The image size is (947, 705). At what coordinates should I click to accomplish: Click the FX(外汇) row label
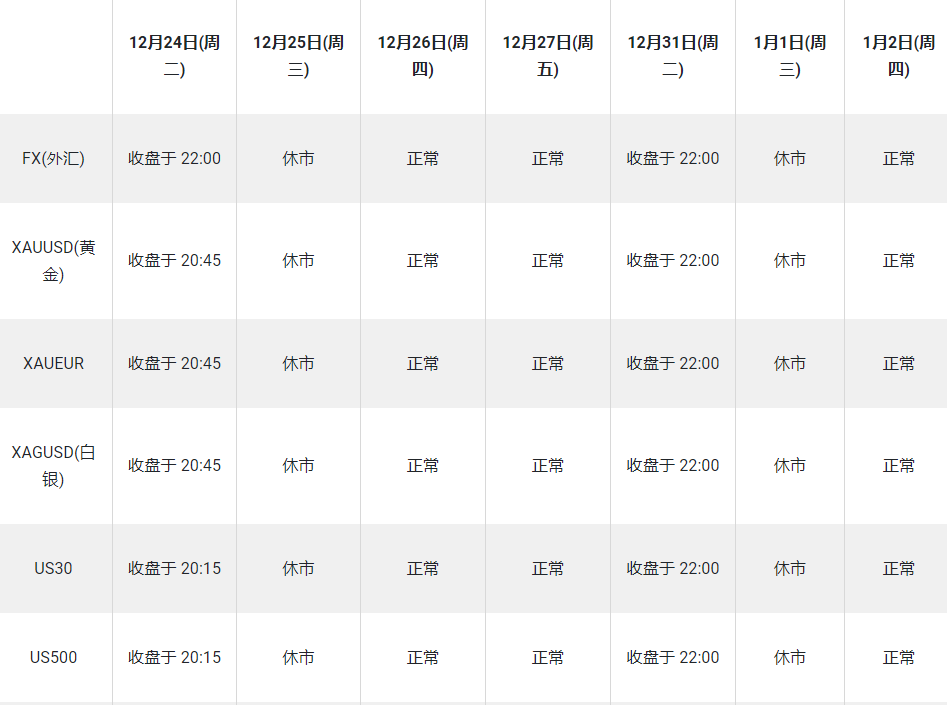pyautogui.click(x=53, y=158)
